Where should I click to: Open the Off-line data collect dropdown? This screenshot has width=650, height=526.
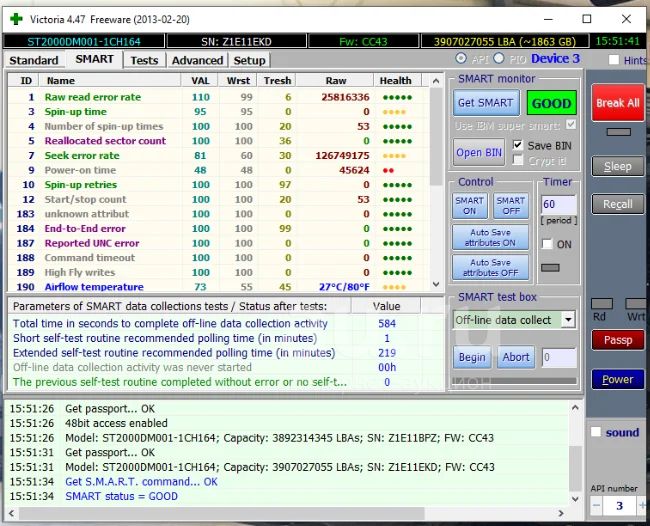(568, 320)
